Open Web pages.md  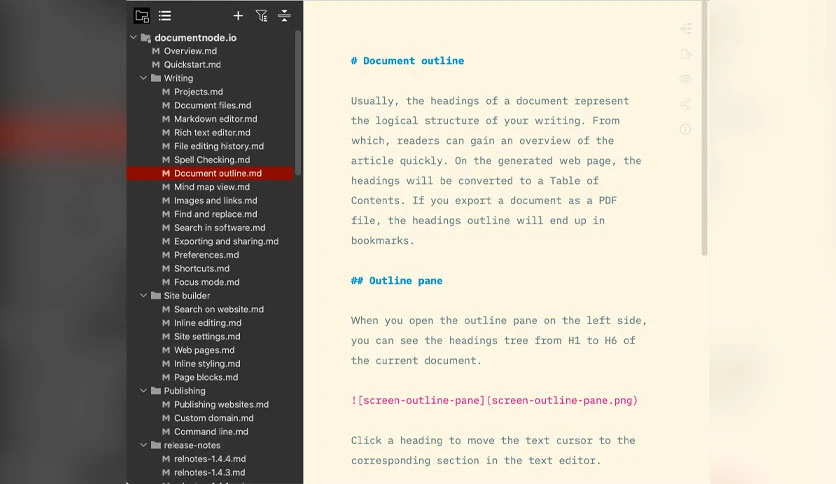[204, 350]
